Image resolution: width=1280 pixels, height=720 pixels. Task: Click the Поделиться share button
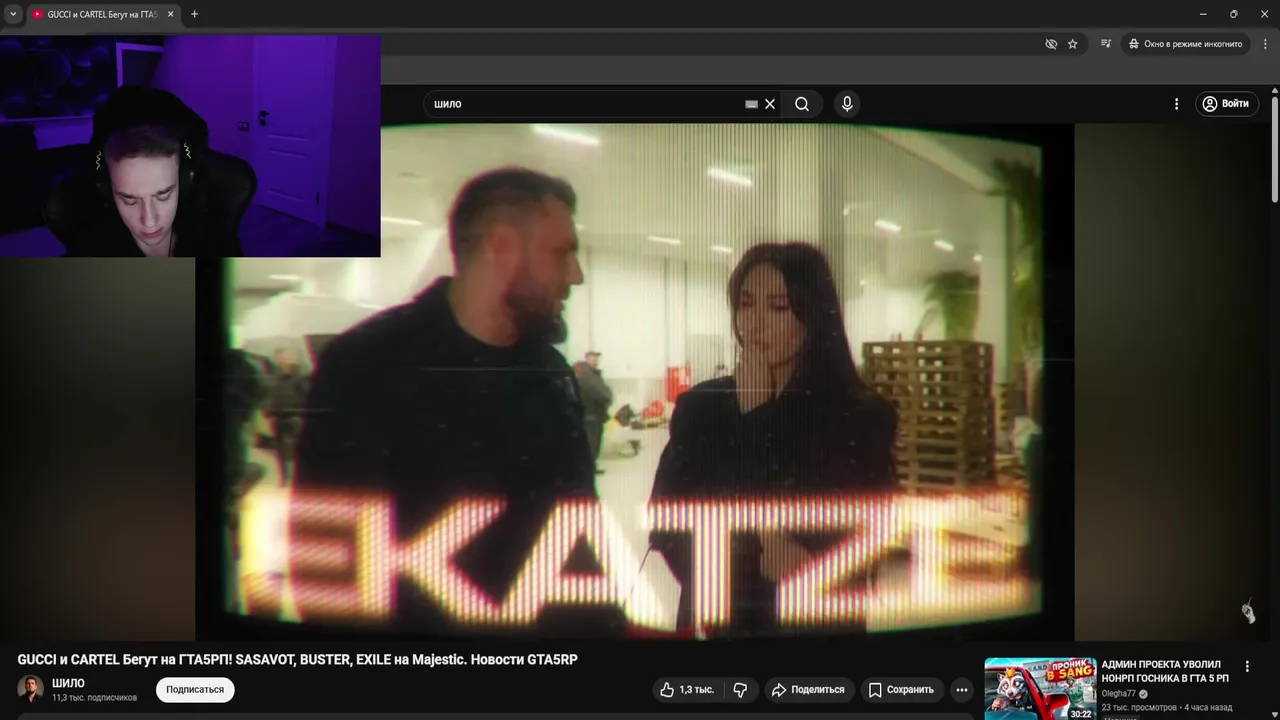click(x=809, y=690)
